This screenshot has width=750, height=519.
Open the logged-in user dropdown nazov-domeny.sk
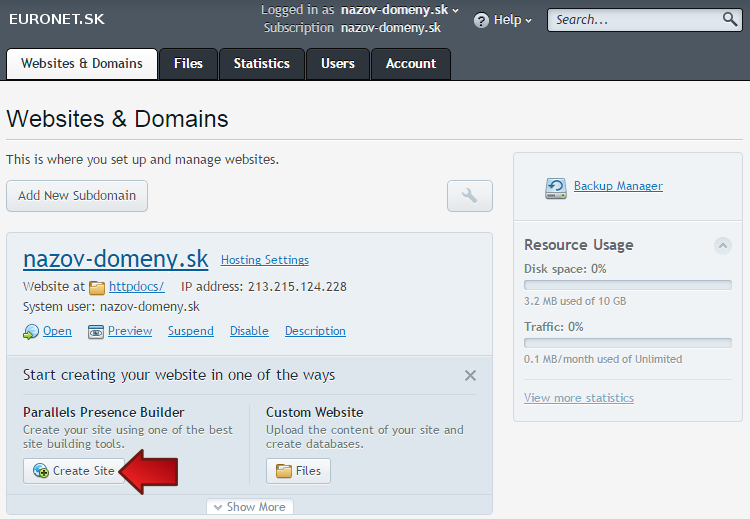pyautogui.click(x=400, y=10)
